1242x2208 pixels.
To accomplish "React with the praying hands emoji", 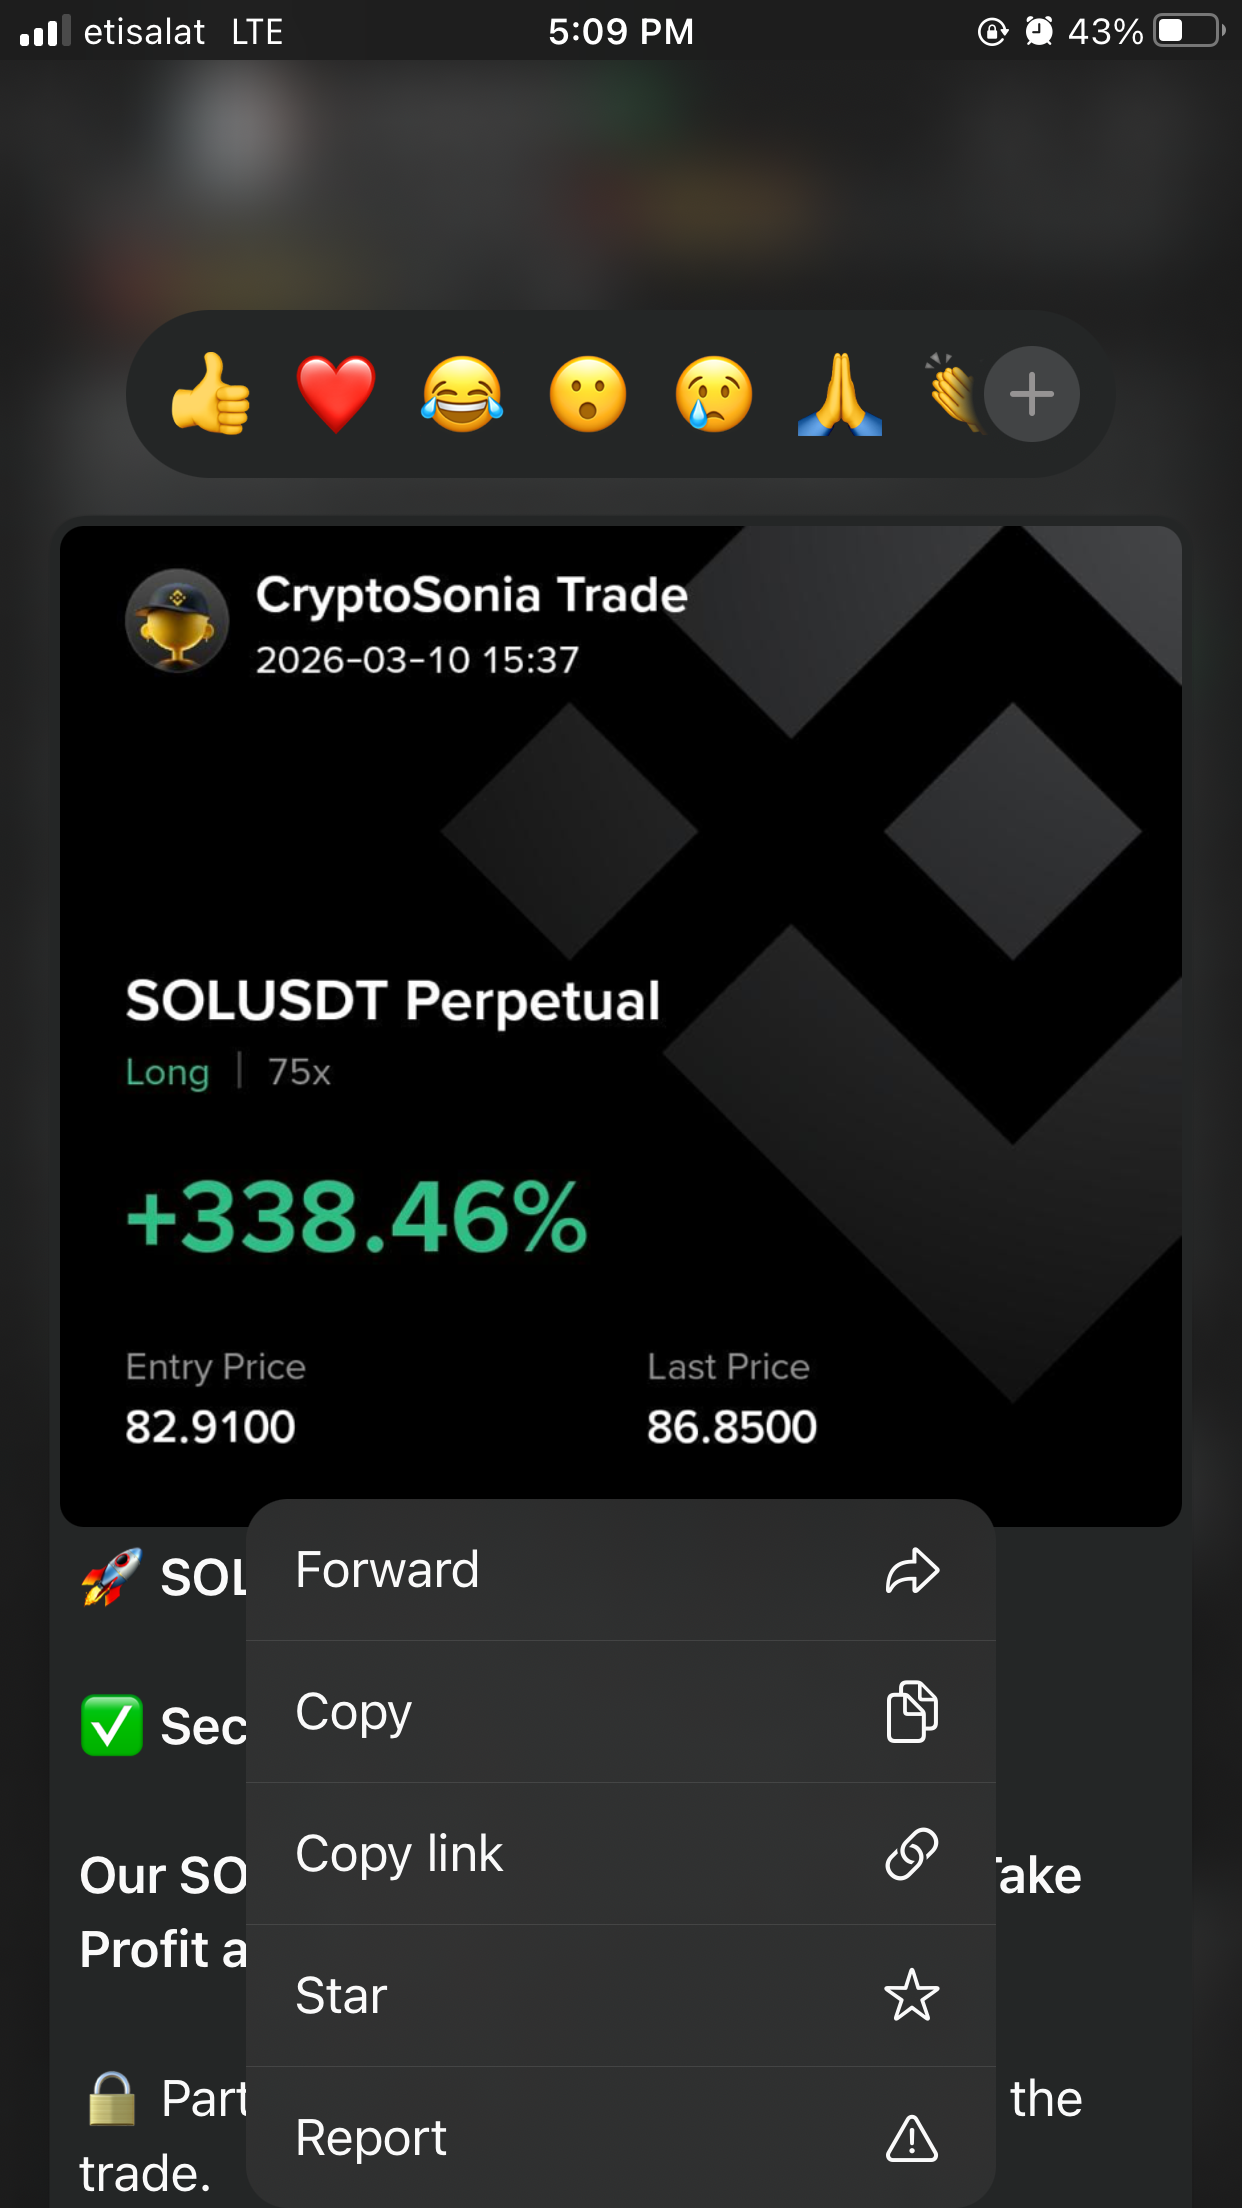I will tap(840, 394).
